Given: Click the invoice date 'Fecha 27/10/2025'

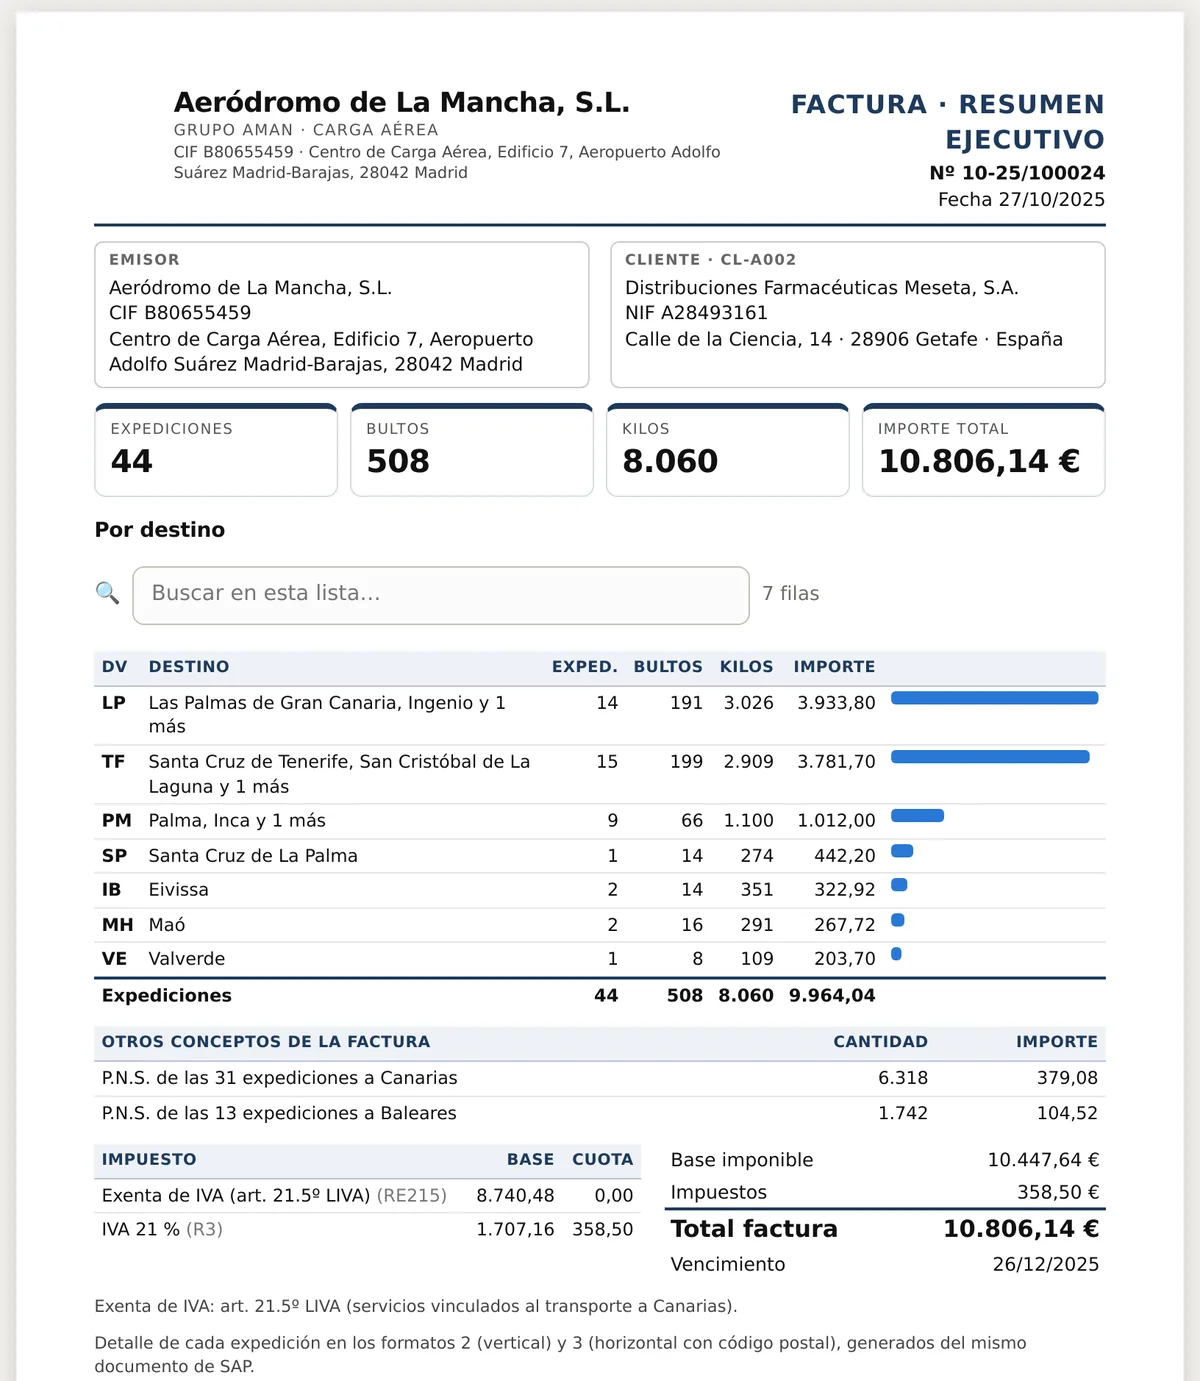Looking at the screenshot, I should coord(1021,200).
